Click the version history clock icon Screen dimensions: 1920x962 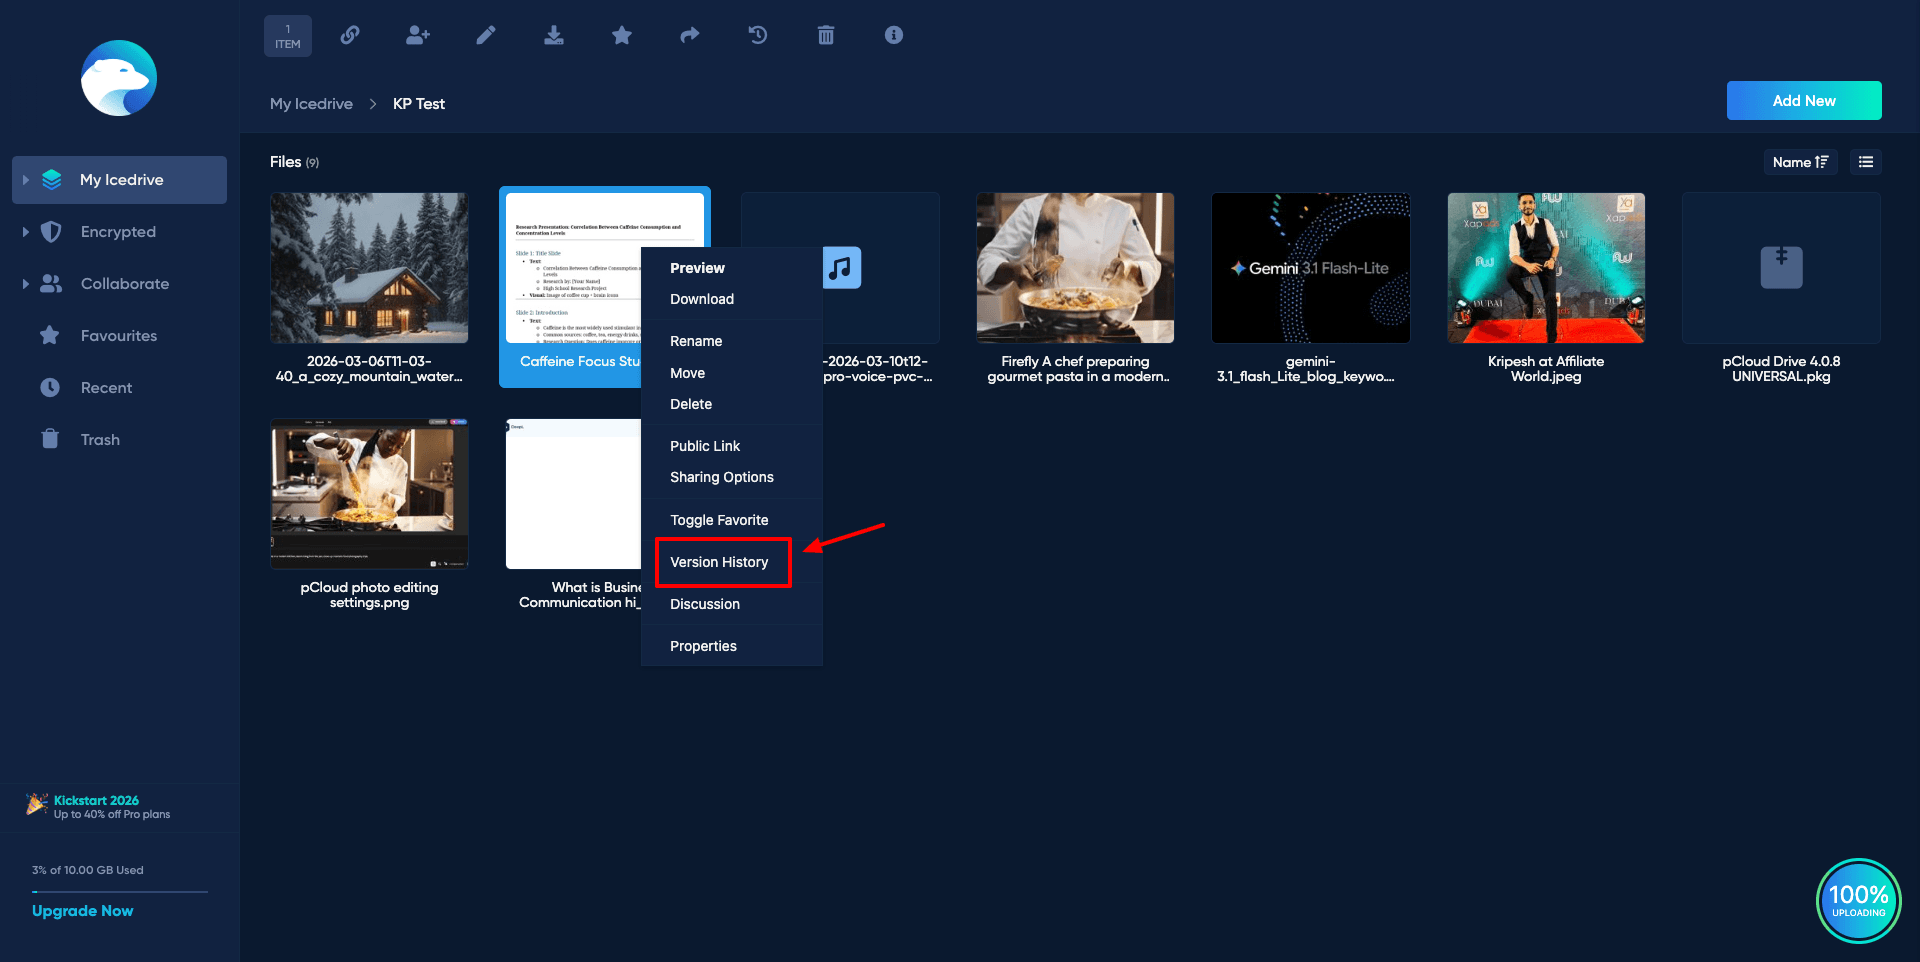point(758,35)
